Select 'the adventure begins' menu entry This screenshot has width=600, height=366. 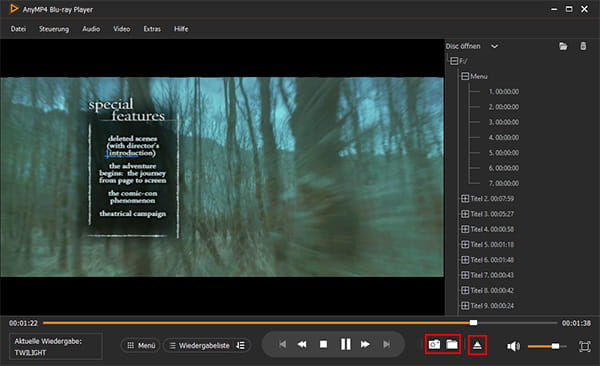coord(132,173)
